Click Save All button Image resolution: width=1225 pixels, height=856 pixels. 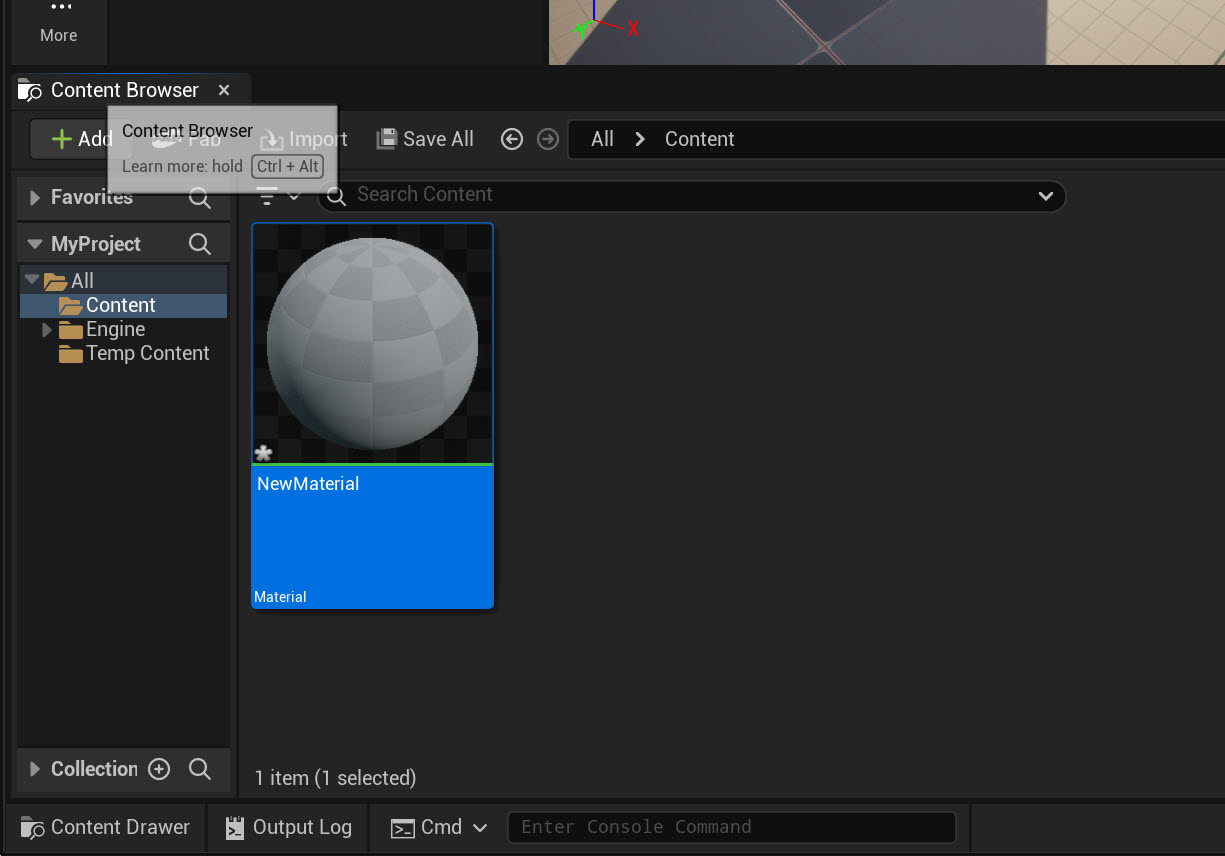tap(425, 139)
